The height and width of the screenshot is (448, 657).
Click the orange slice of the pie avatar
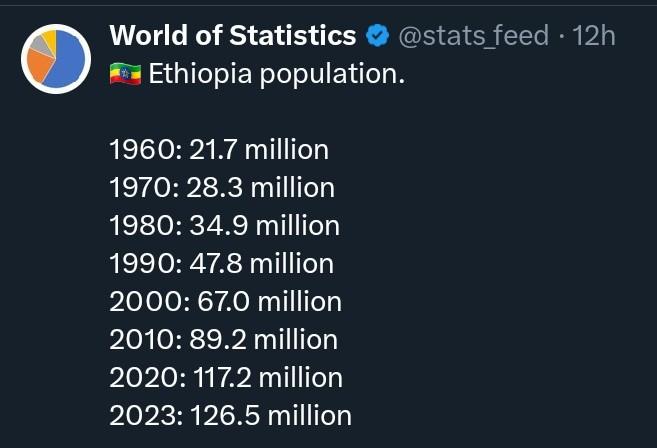39,65
